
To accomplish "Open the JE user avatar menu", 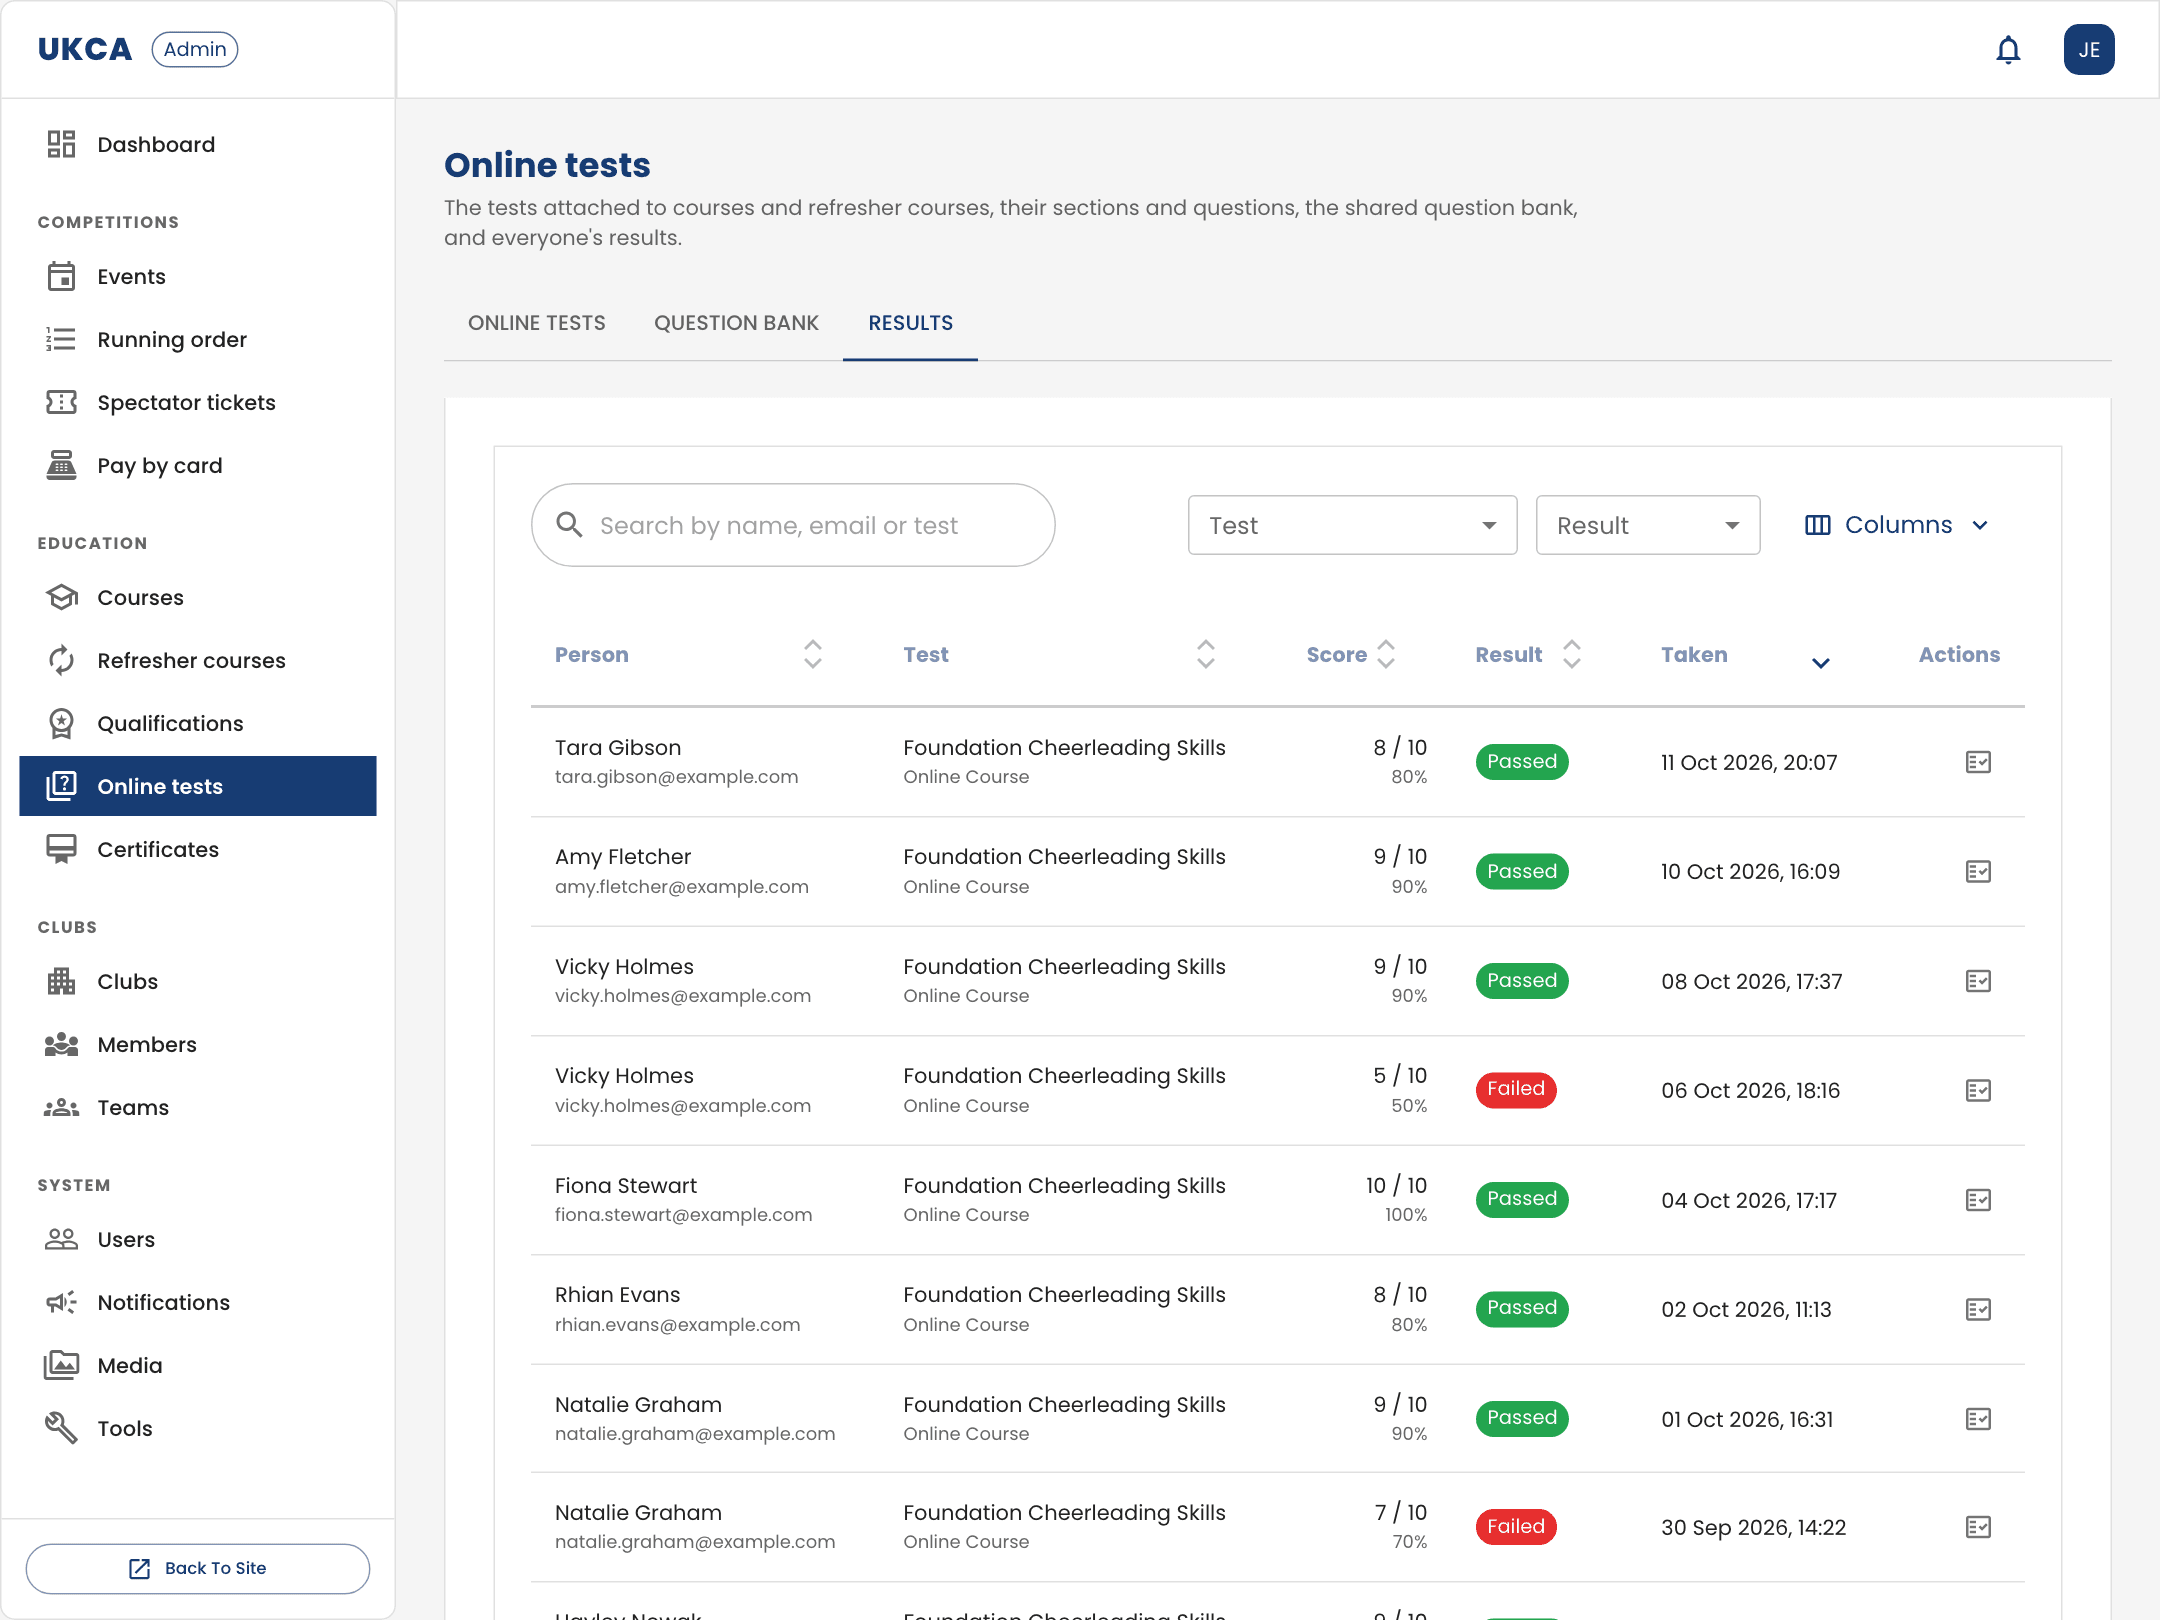I will point(2089,50).
